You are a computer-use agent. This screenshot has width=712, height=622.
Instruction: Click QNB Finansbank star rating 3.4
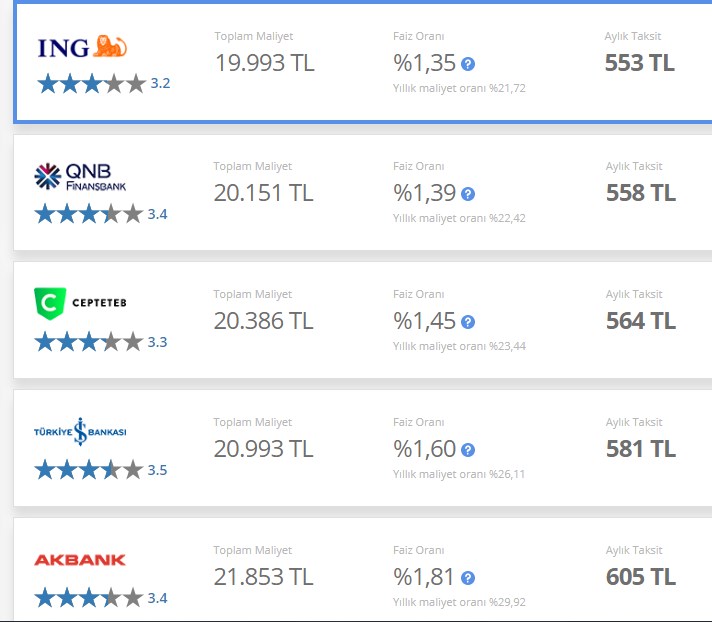(x=101, y=214)
